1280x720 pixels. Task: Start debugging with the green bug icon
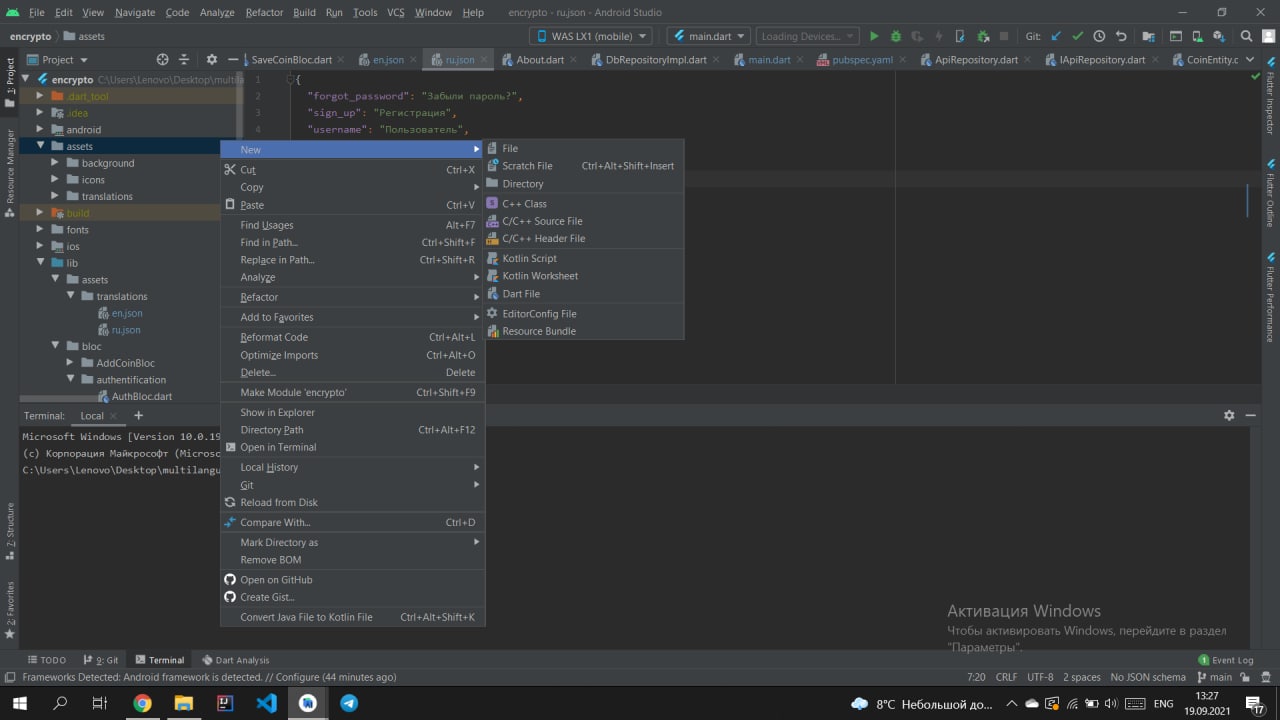click(896, 36)
